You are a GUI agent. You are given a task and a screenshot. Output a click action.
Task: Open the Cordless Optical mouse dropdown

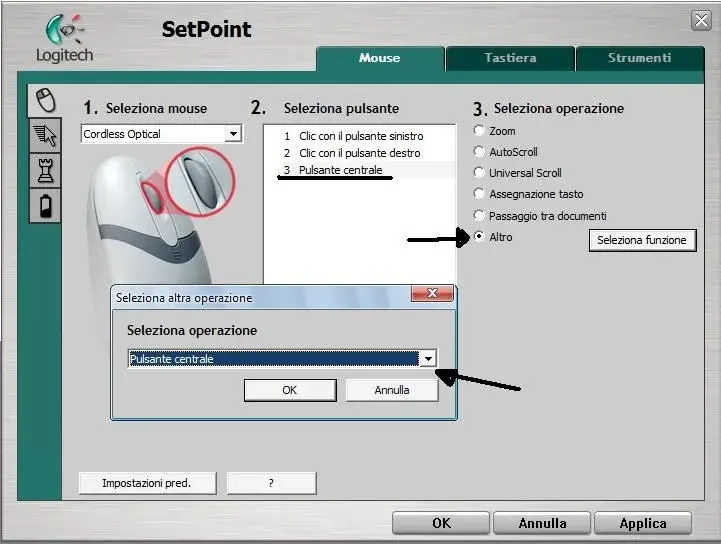(162, 134)
